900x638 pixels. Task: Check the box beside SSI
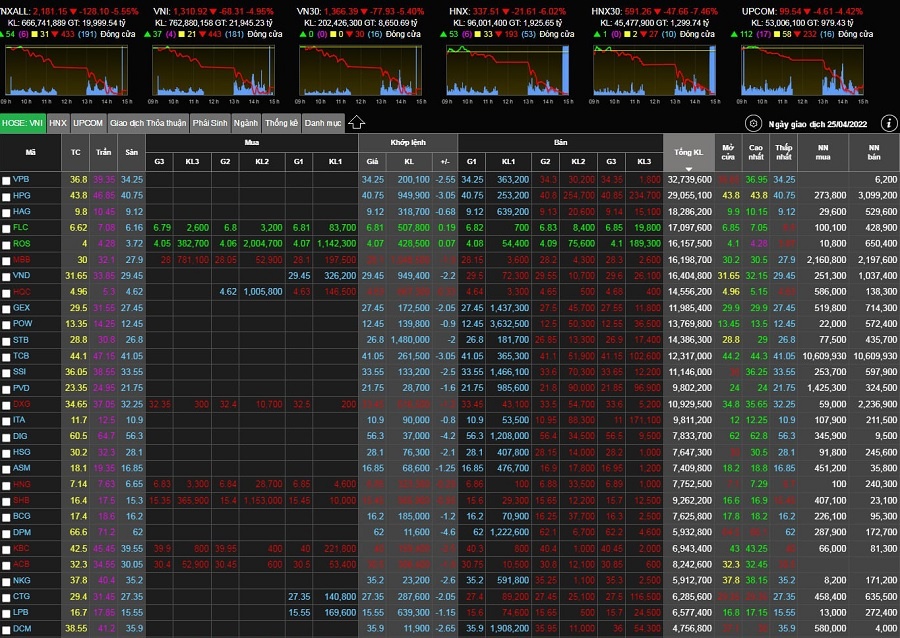(x=7, y=371)
